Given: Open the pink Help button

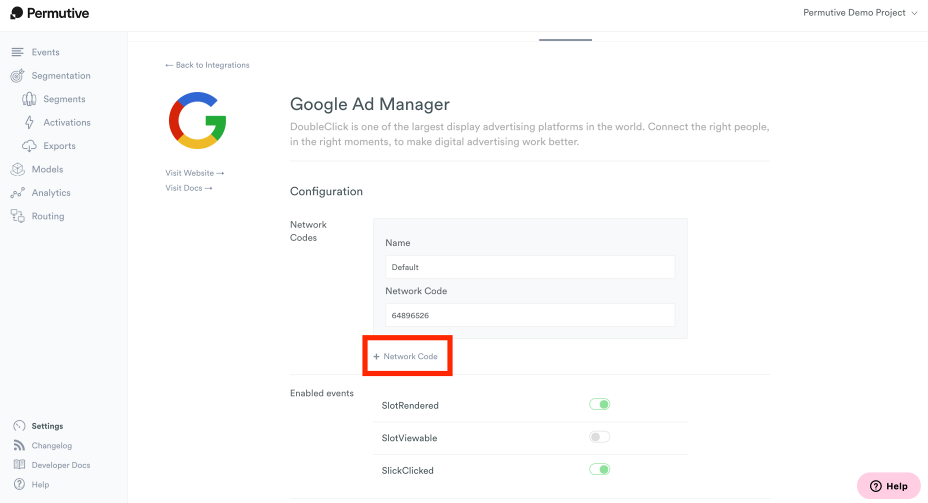Looking at the screenshot, I should pyautogui.click(x=888, y=486).
